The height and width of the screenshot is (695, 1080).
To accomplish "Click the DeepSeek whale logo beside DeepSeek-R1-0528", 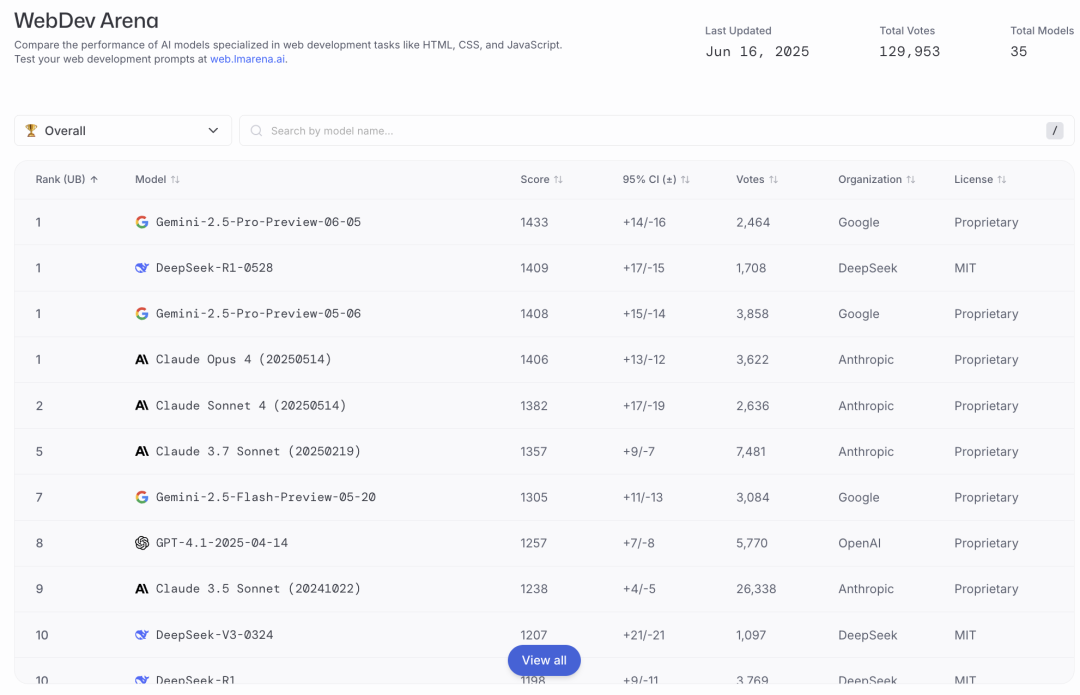I will 142,268.
